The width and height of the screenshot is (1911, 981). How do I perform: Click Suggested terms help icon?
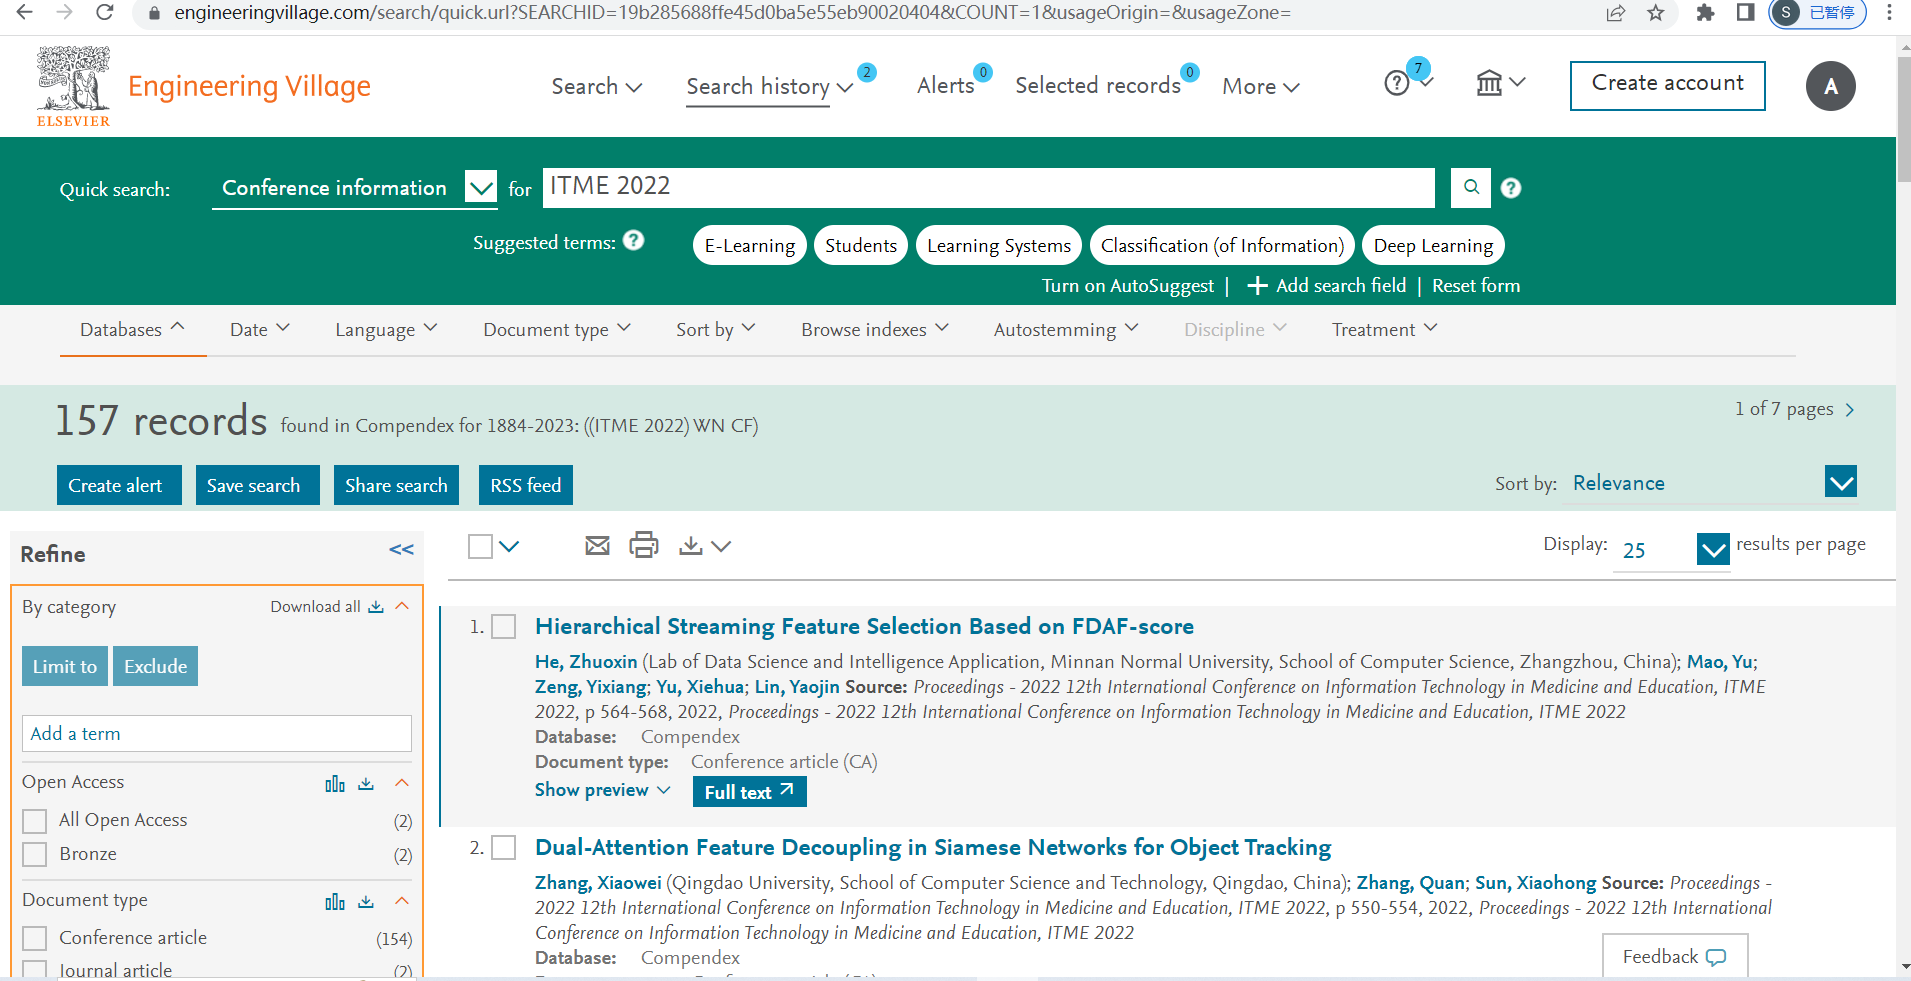coord(633,241)
